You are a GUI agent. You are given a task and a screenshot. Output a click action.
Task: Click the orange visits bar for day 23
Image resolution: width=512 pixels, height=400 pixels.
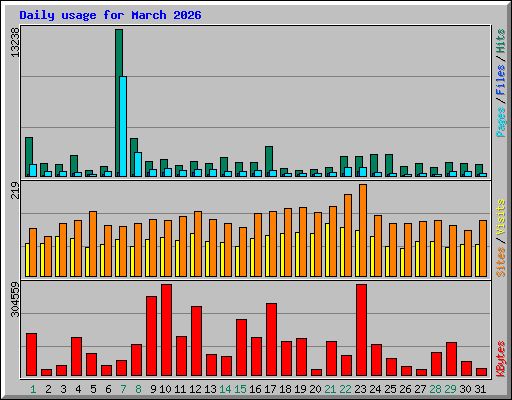(363, 230)
